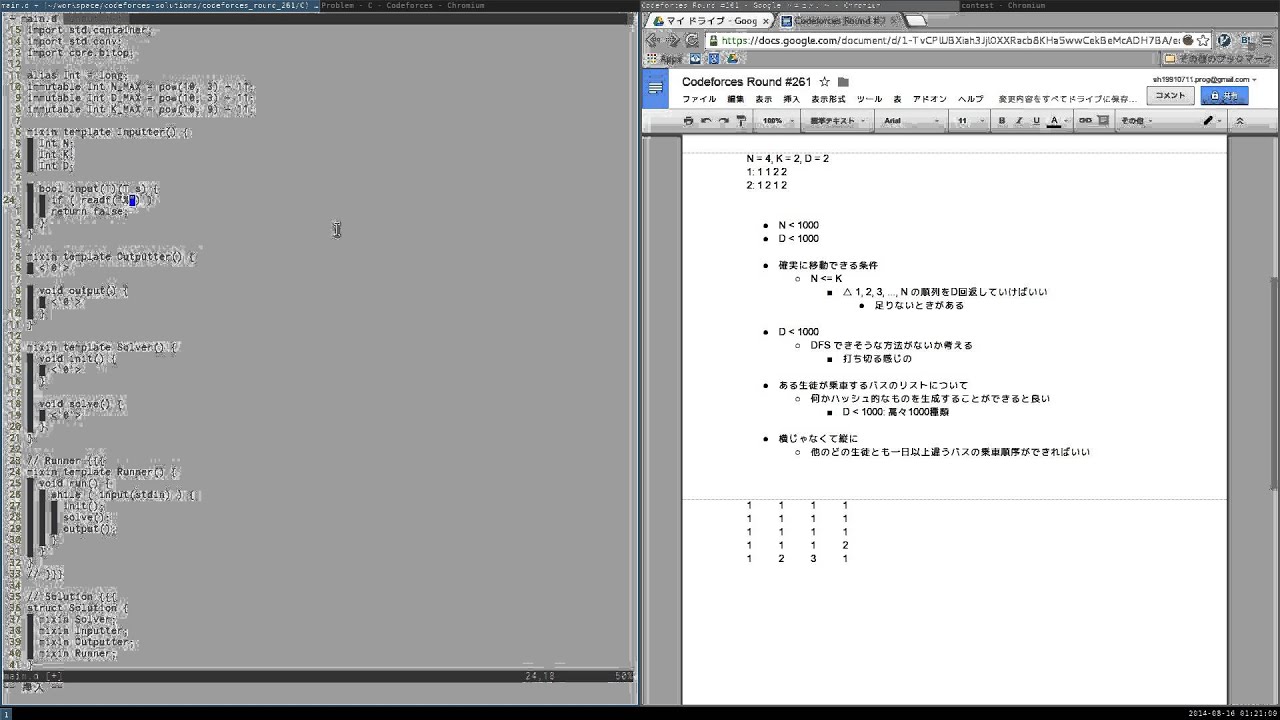Open the paragraph style dropdown 標準テキスト
1280x720 pixels.
pyautogui.click(x=837, y=121)
